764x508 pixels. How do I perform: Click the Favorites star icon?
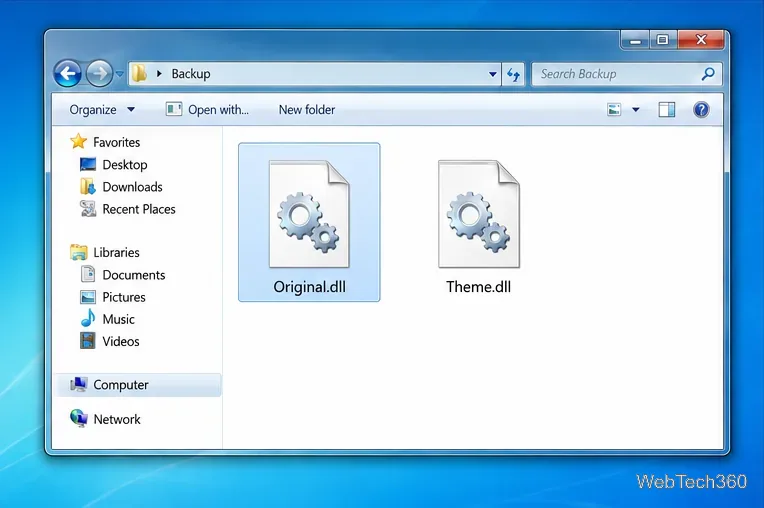coord(78,141)
